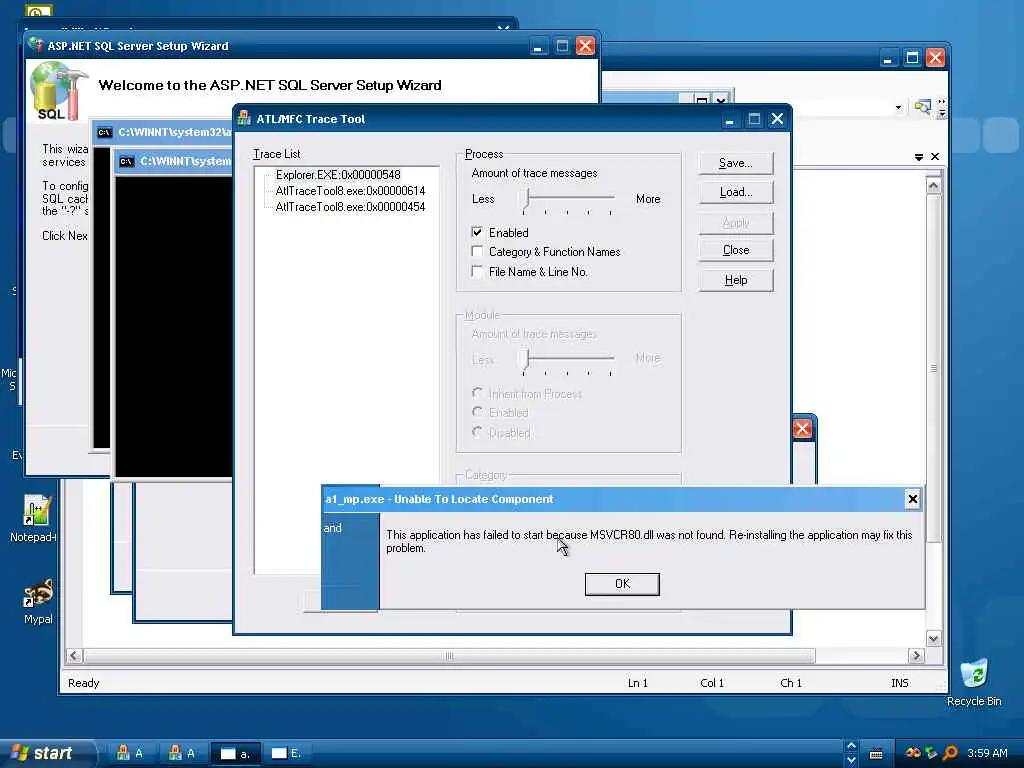Click the Close button in Trace Tool
The height and width of the screenshot is (768, 1024).
735,250
